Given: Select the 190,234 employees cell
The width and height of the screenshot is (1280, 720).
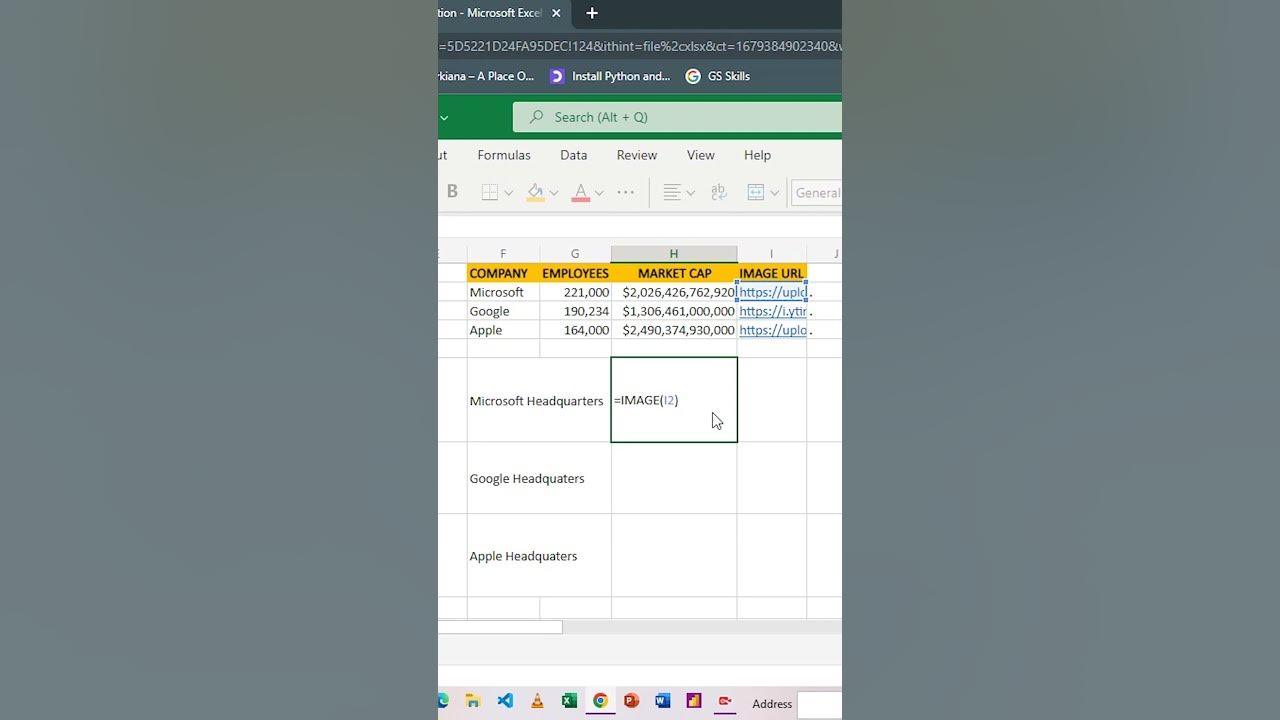Looking at the screenshot, I should (x=575, y=311).
